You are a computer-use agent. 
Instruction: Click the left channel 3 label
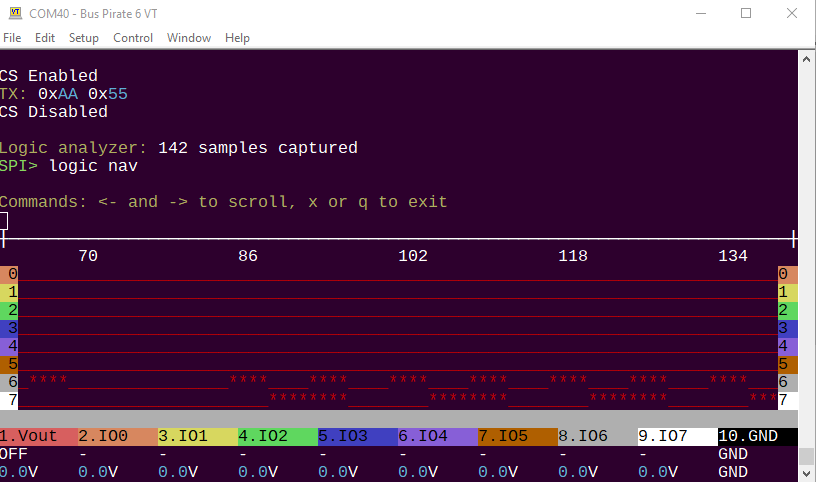(x=9, y=328)
